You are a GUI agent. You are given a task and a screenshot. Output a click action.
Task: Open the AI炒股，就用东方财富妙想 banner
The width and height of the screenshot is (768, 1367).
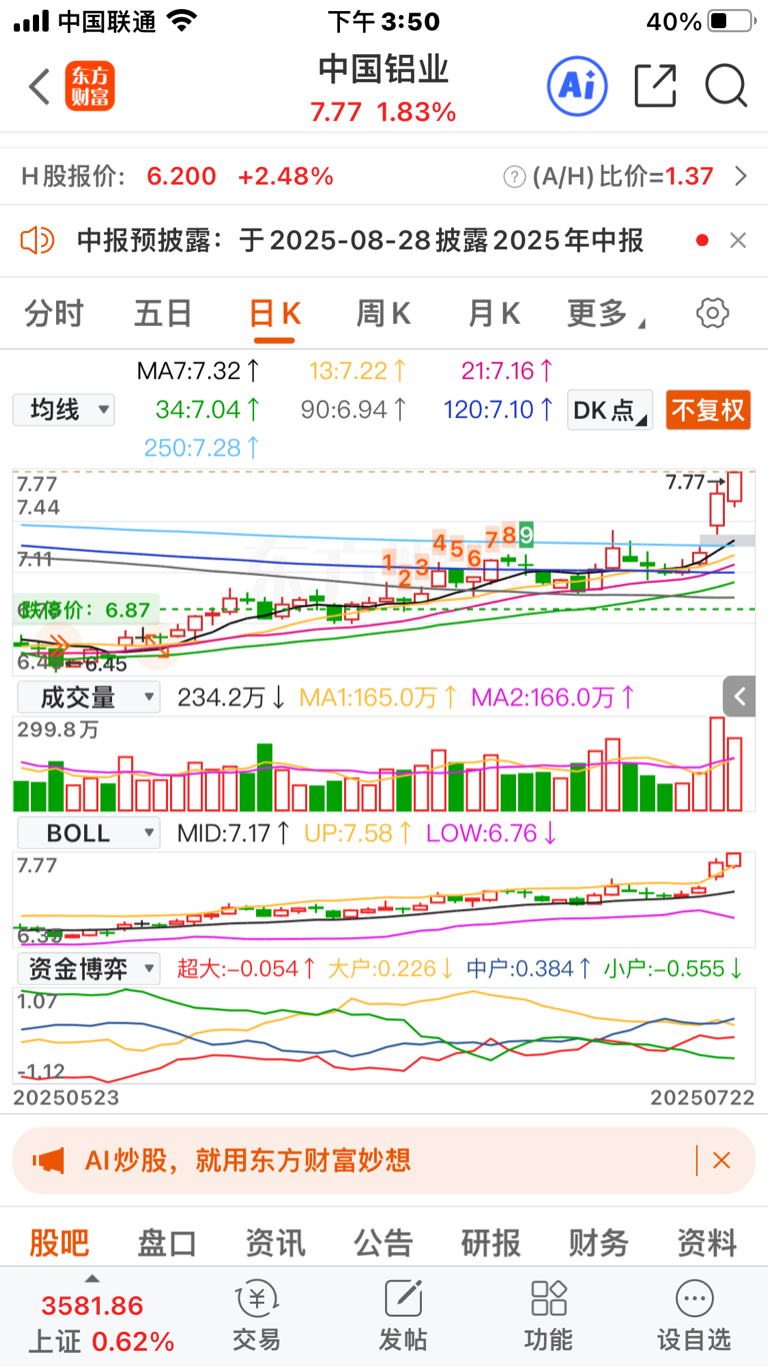[x=384, y=1160]
